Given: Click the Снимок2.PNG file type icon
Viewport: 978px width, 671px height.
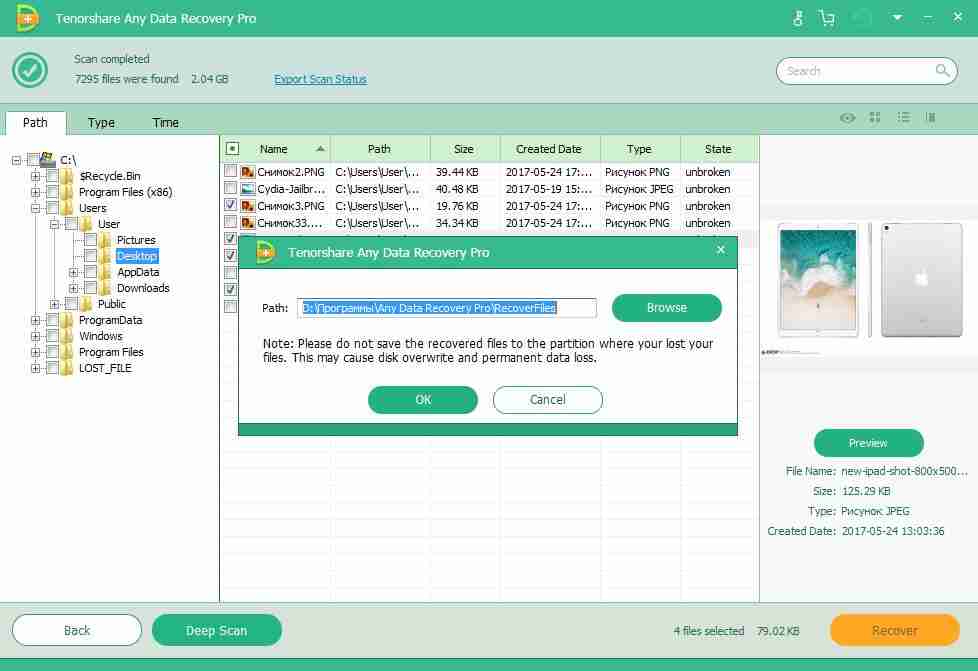Looking at the screenshot, I should point(248,171).
